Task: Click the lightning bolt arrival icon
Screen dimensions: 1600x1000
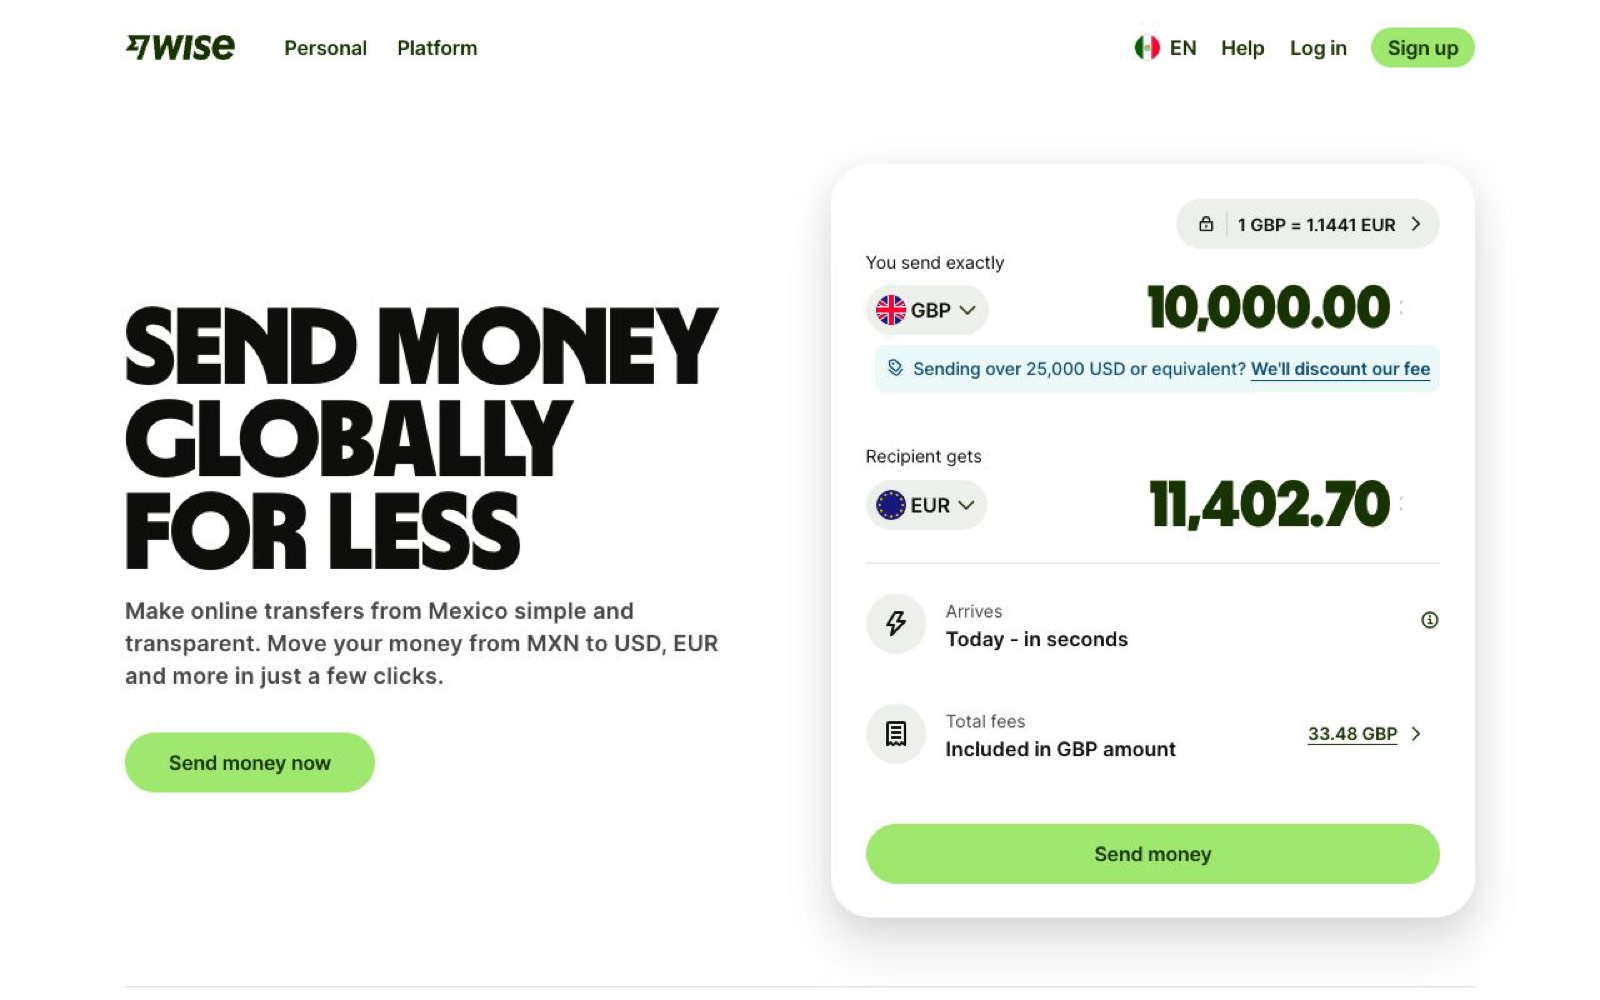Action: click(x=896, y=624)
